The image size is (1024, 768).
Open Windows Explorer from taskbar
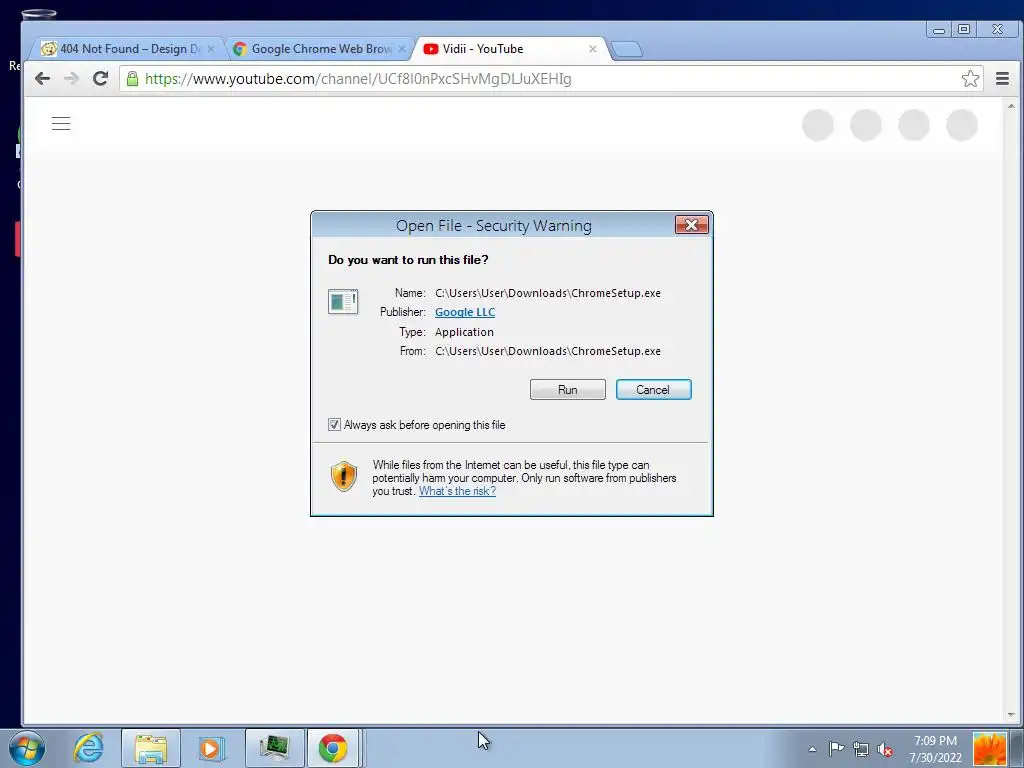[x=151, y=748]
